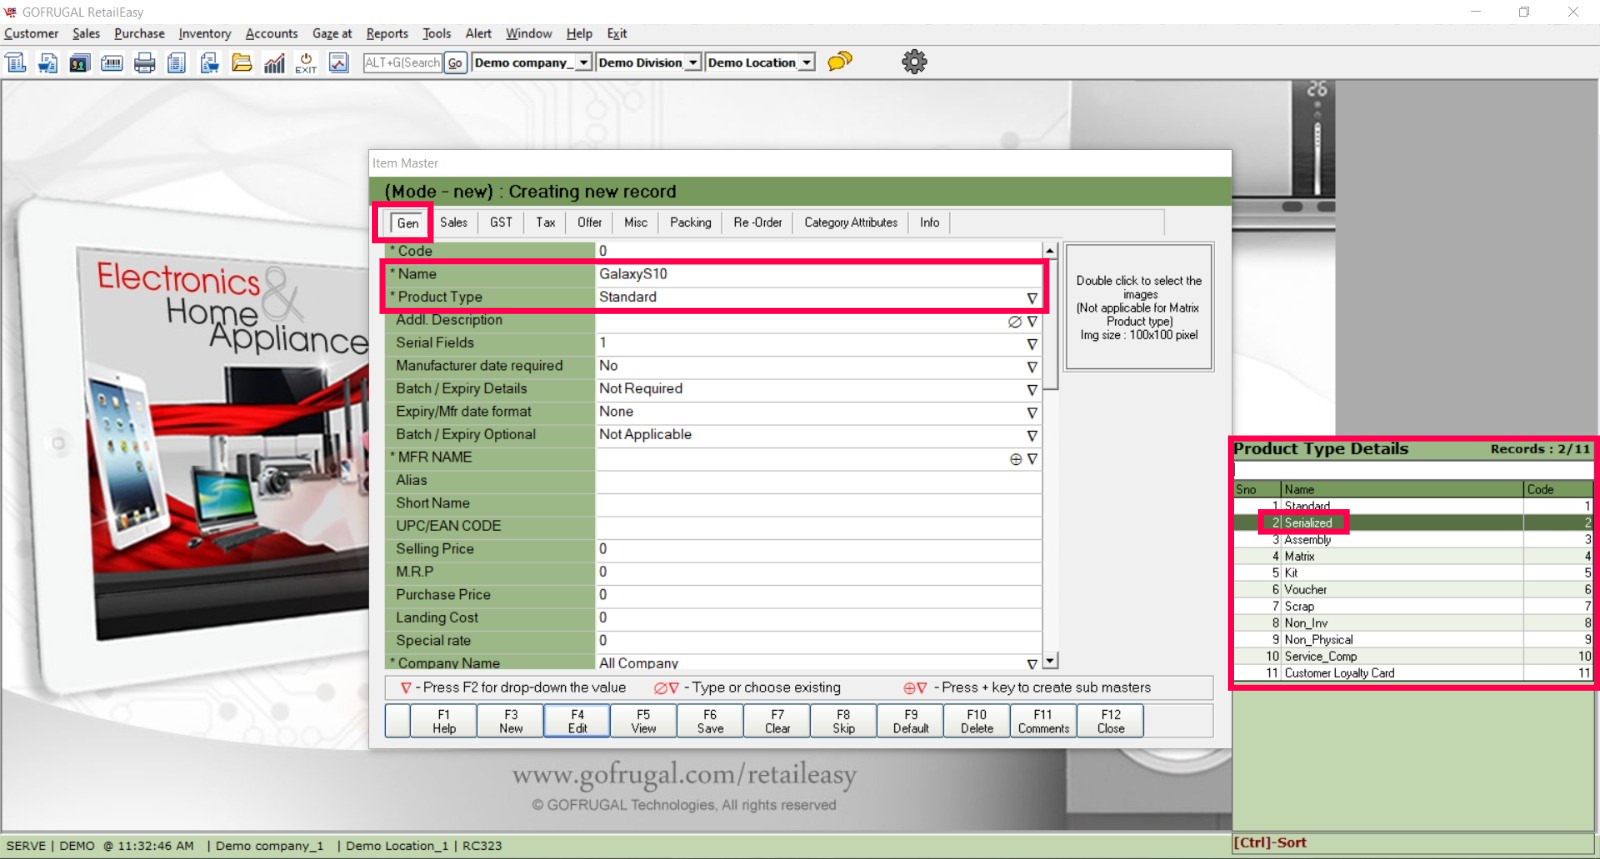
Task: Click the F4 Edit button
Action: pos(578,721)
